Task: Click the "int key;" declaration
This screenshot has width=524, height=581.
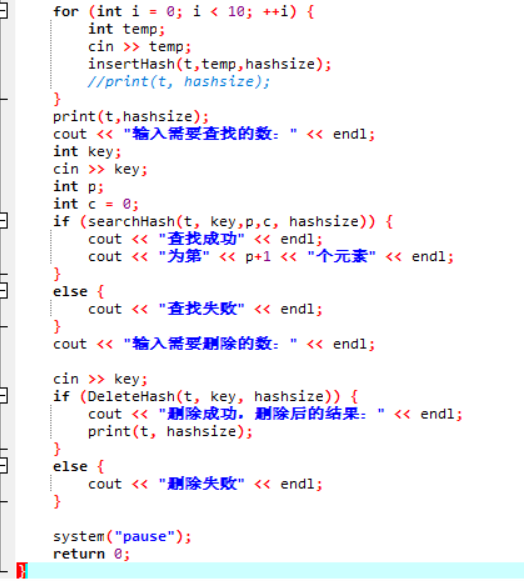Action: (87, 152)
